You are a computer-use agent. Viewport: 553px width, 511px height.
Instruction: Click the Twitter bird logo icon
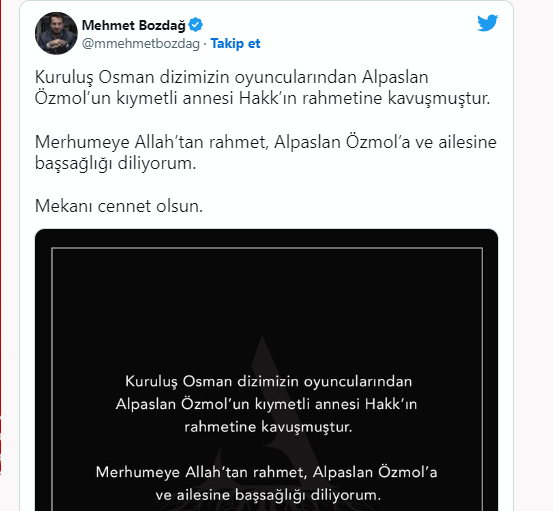coord(487,23)
